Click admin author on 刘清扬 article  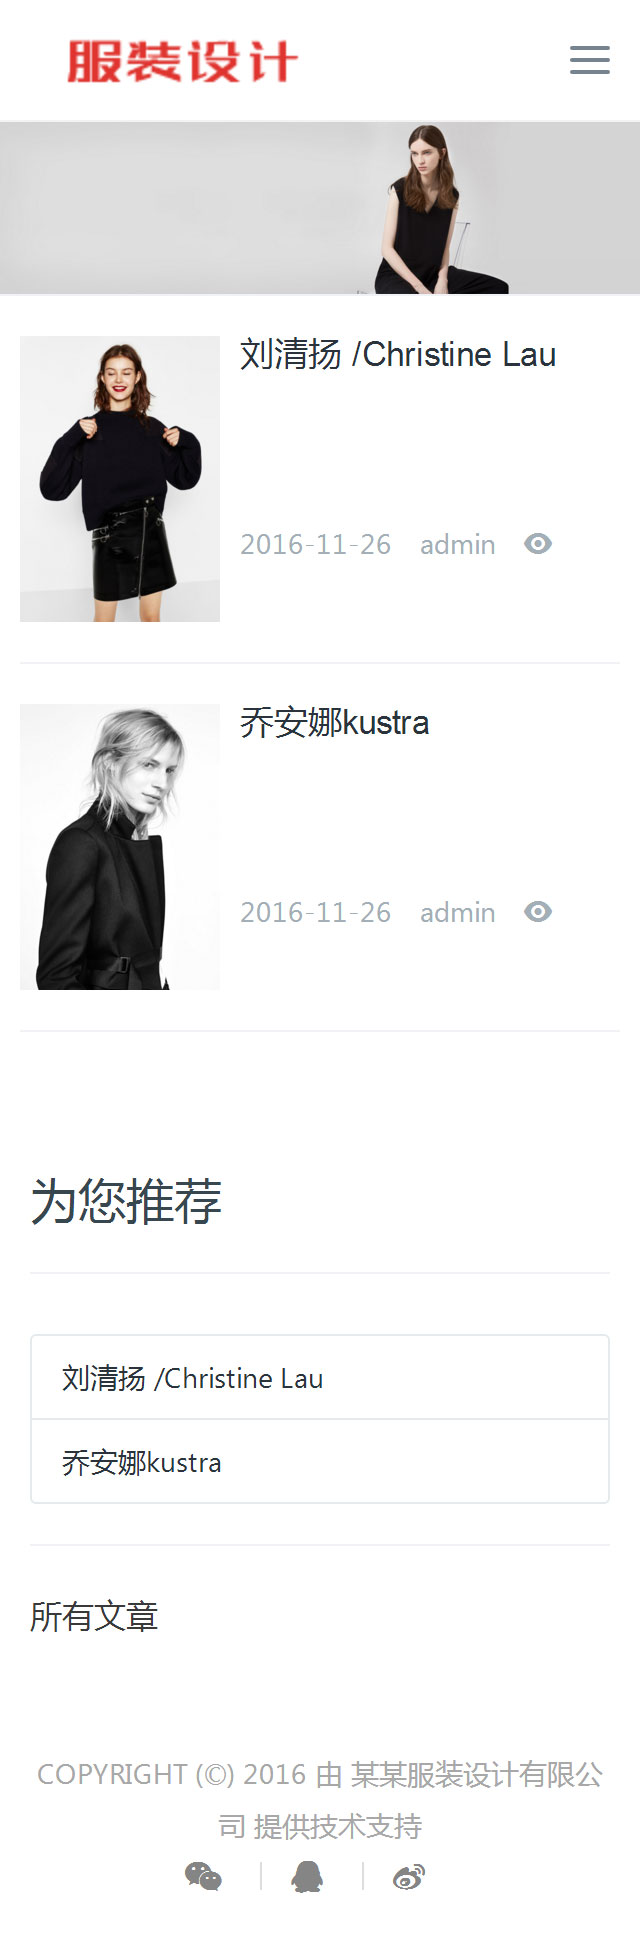(x=458, y=544)
